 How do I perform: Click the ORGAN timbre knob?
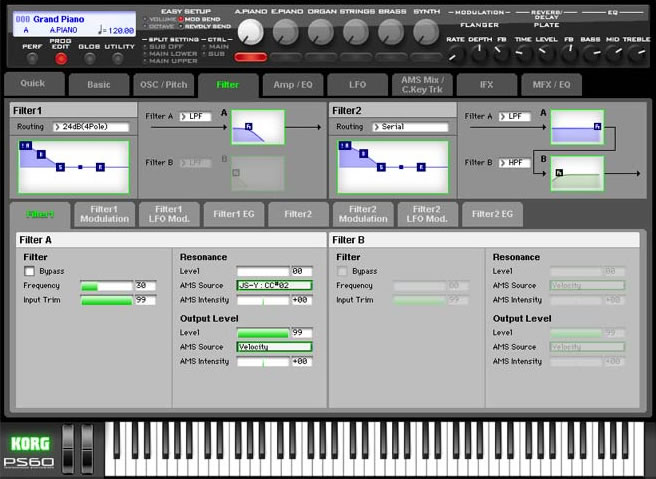[321, 32]
